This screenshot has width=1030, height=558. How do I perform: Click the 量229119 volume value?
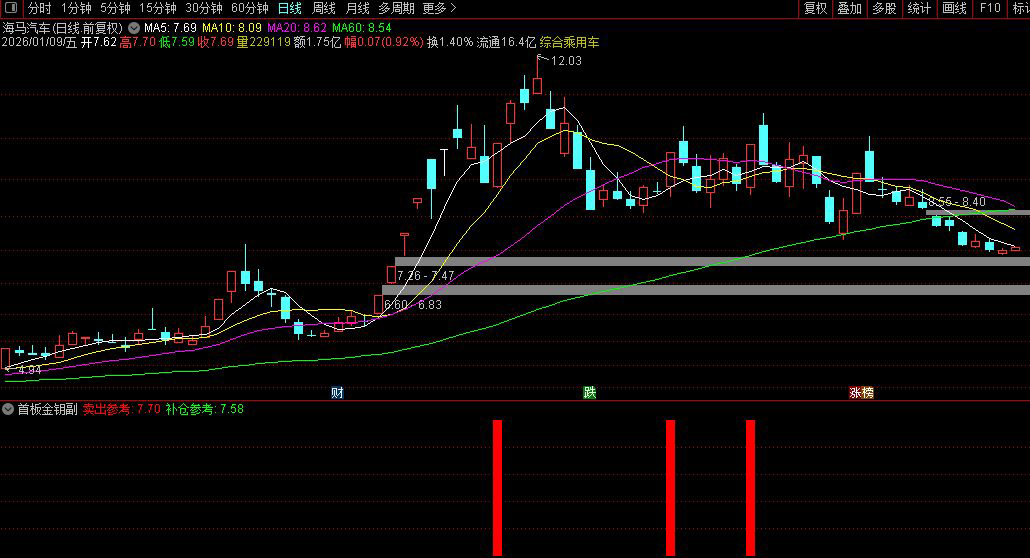(x=263, y=43)
